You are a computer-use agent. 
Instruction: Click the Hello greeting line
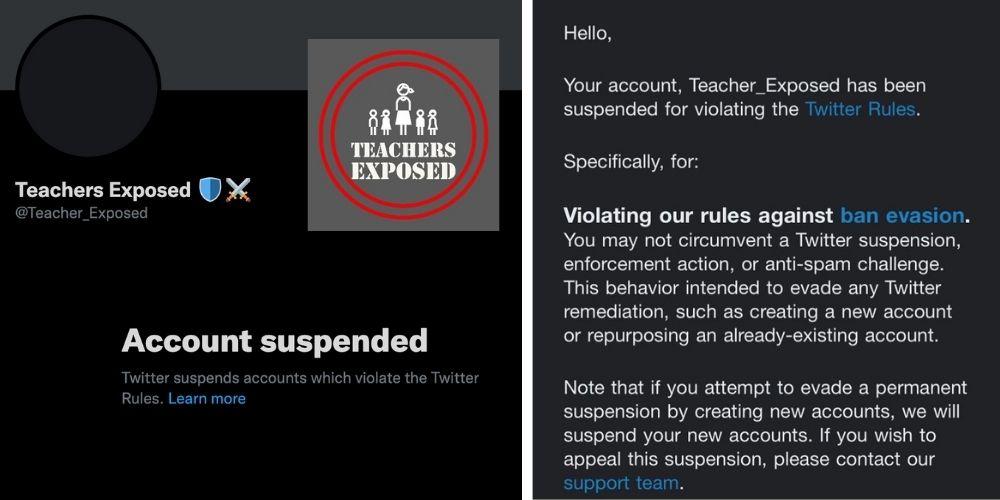(587, 33)
